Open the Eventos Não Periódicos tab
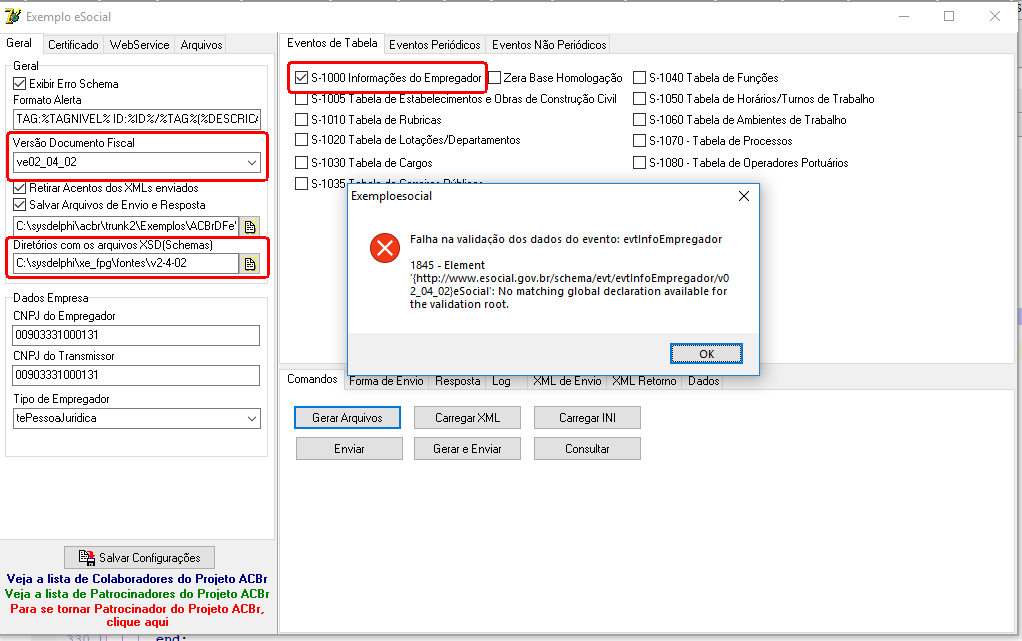Image resolution: width=1022 pixels, height=641 pixels. (549, 44)
